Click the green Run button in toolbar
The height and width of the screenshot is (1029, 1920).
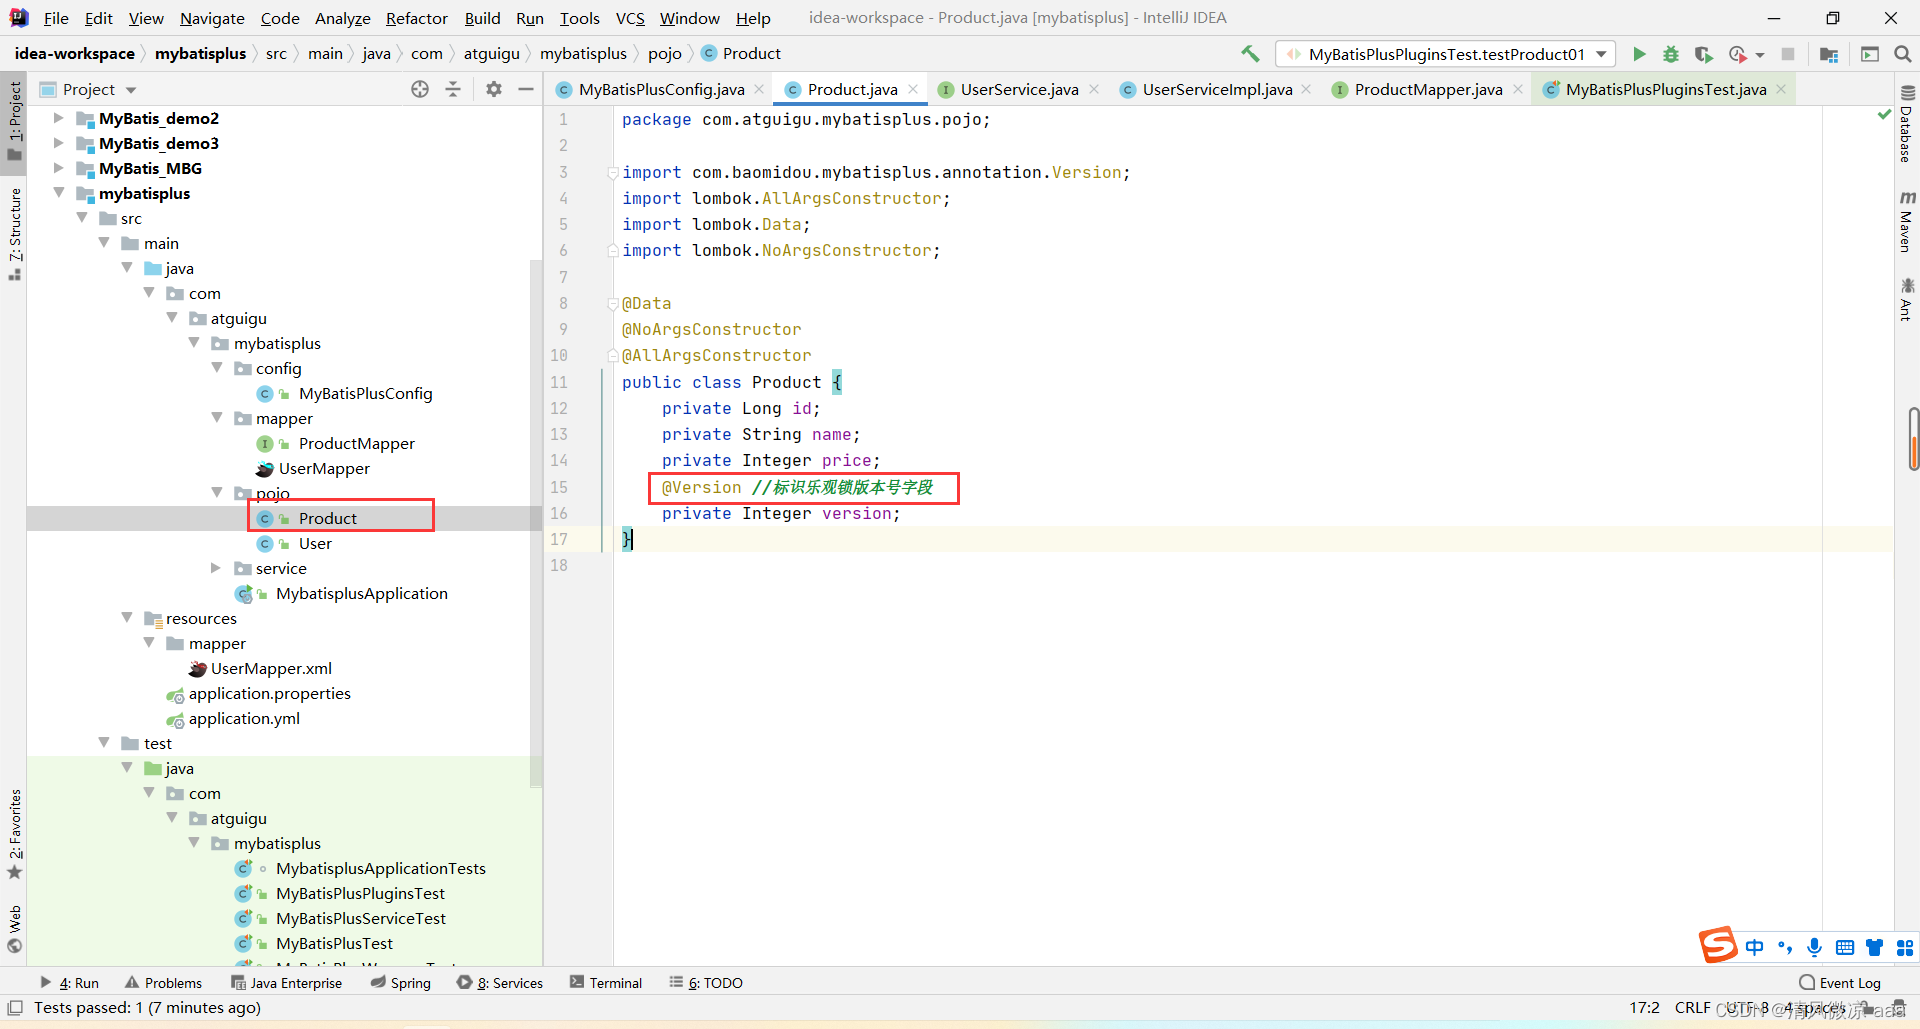point(1639,54)
